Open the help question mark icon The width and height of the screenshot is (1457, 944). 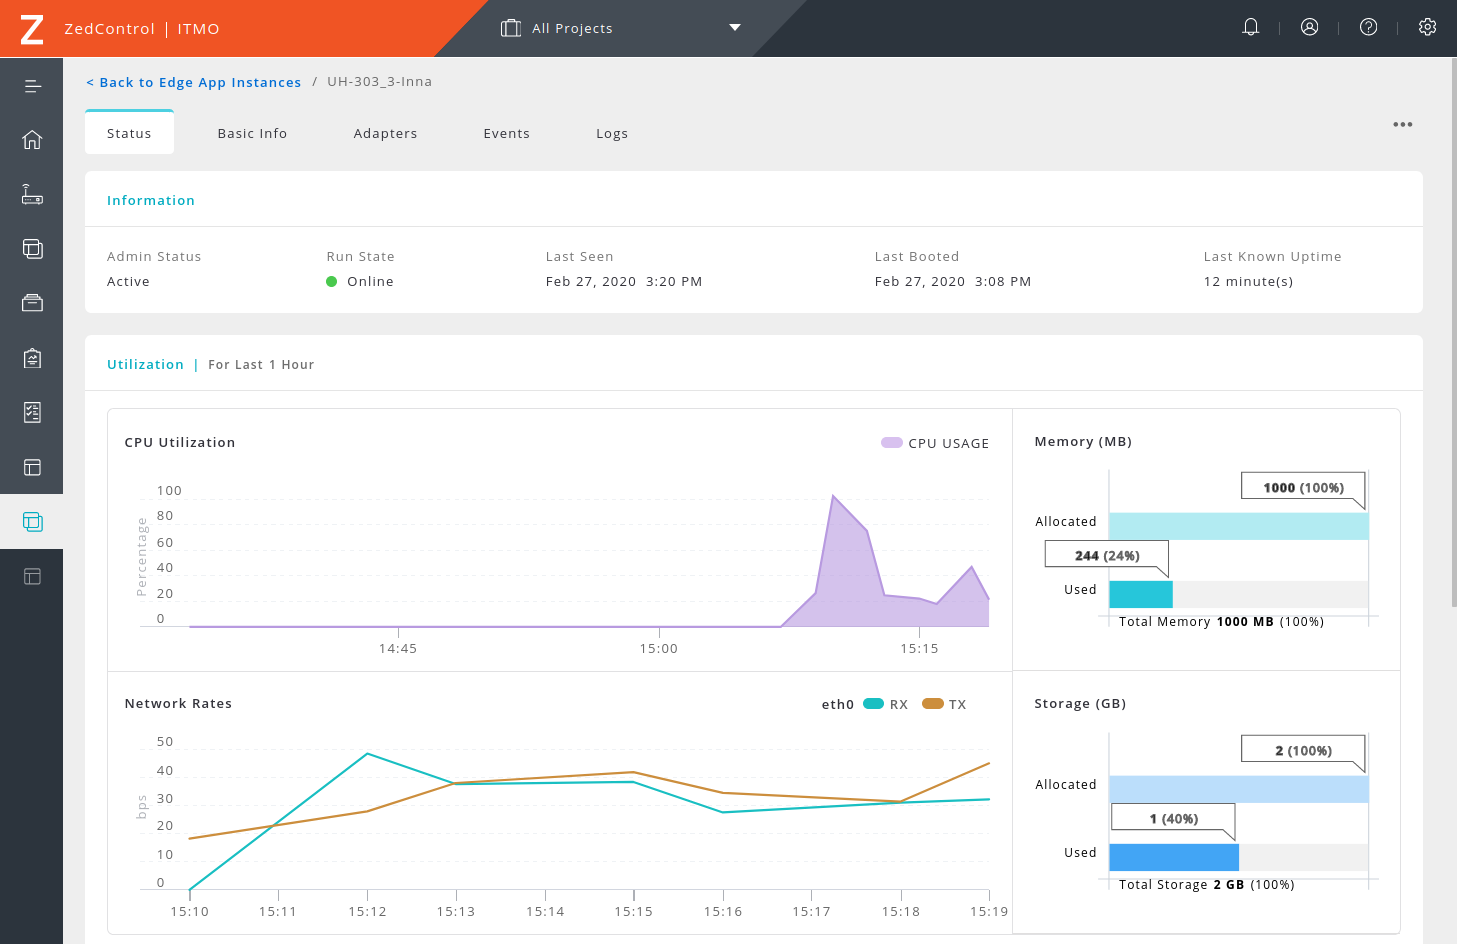[x=1368, y=28]
